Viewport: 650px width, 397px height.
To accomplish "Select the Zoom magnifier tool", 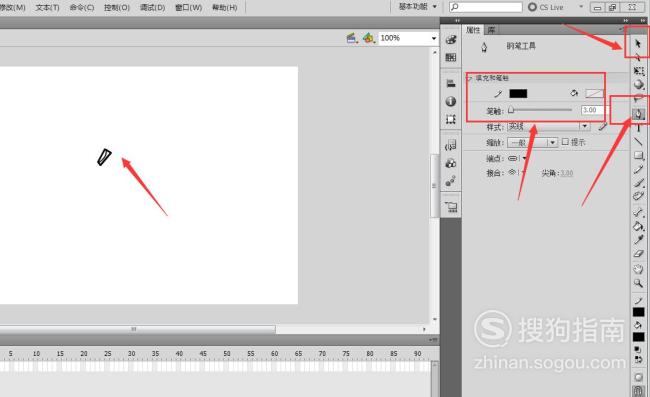I will point(638,283).
